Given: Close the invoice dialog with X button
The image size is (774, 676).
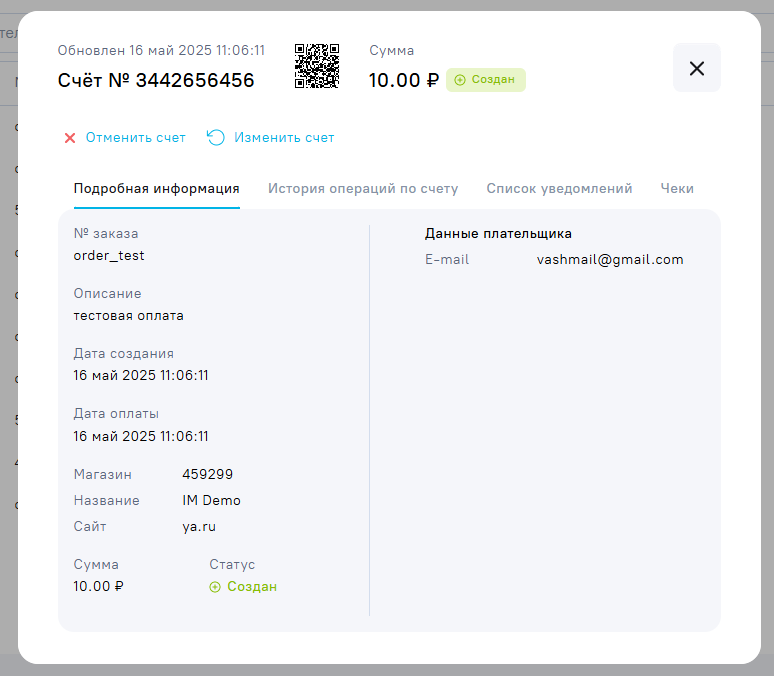Looking at the screenshot, I should point(697,68).
